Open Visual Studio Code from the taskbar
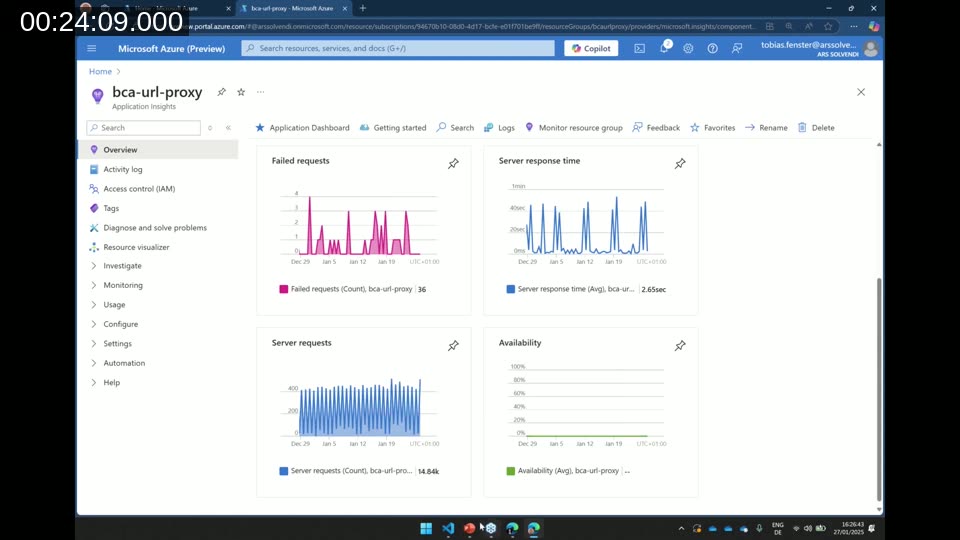Viewport: 960px width, 540px height. pos(448,528)
